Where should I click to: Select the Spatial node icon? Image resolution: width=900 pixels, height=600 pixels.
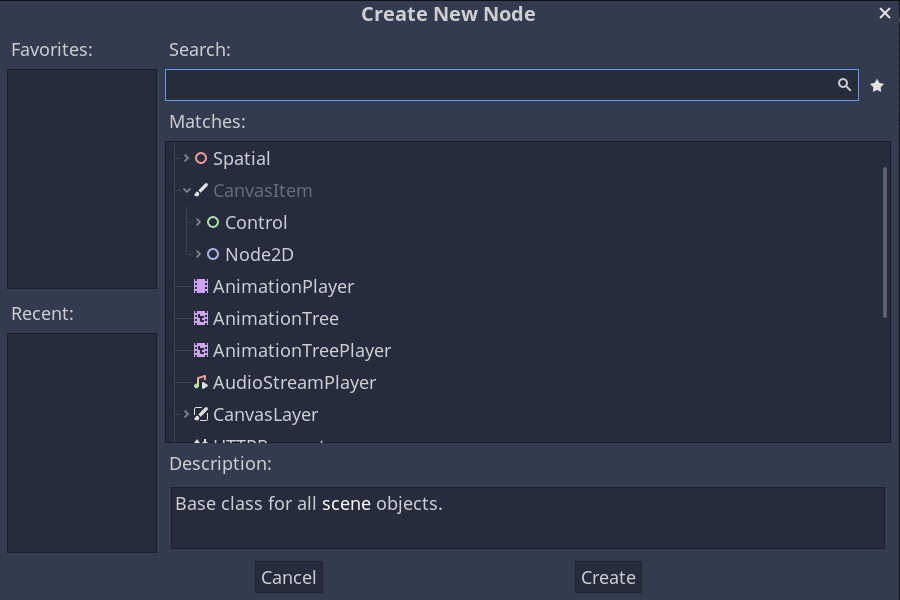(200, 158)
